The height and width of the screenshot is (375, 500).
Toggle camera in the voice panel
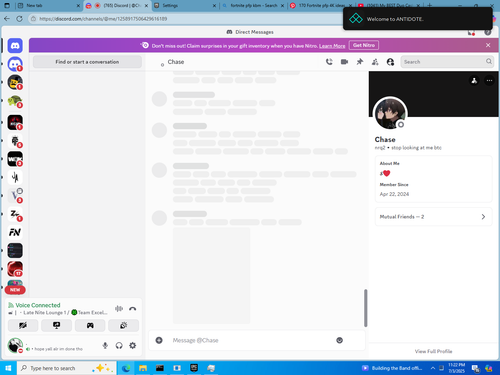23,325
